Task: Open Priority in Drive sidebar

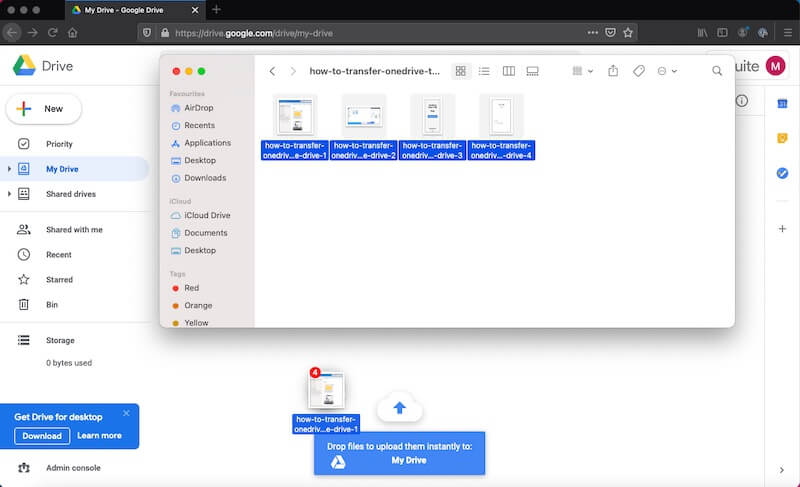Action: (59, 144)
